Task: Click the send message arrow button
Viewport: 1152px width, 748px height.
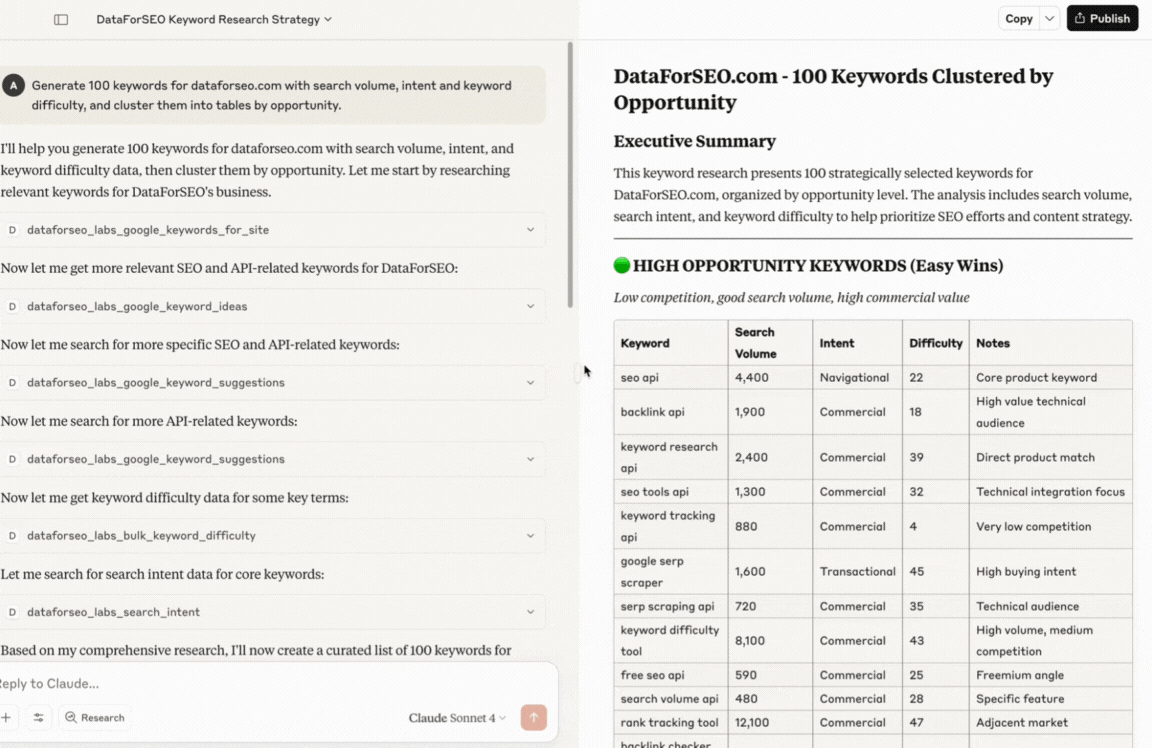Action: (x=533, y=717)
